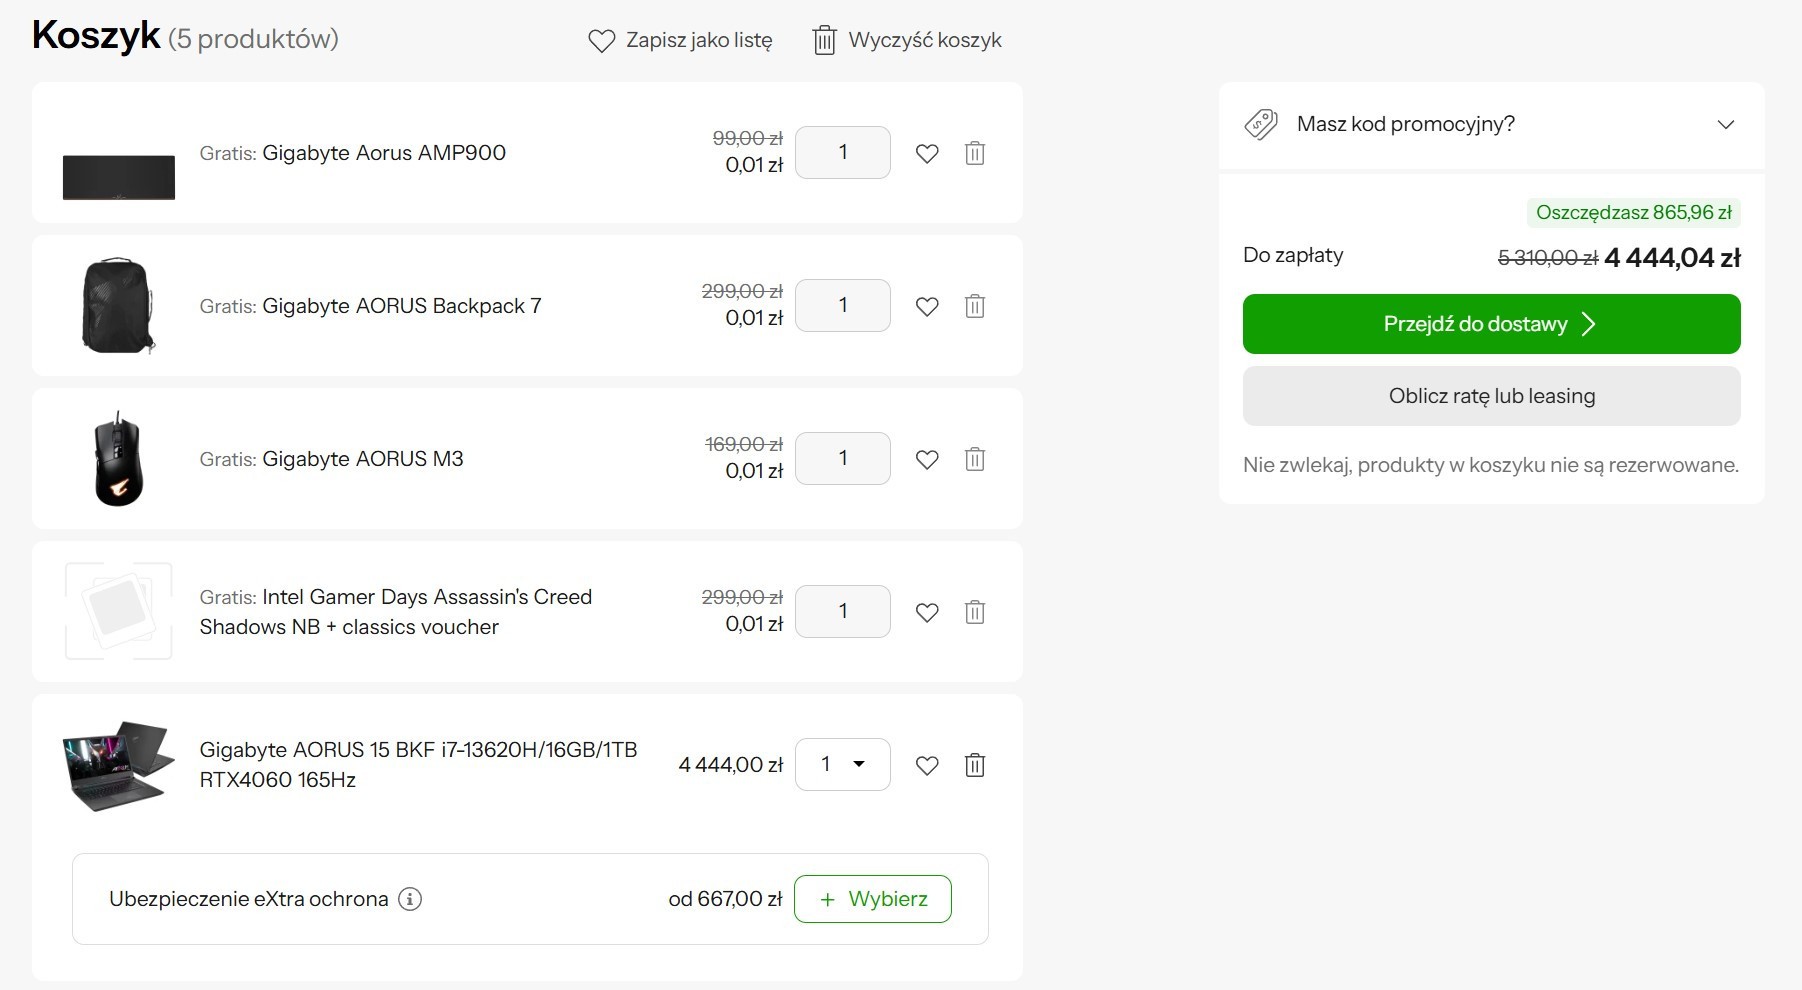
Task: Delete Gigabyte Aorus AMP900 from cart
Action: coord(975,153)
